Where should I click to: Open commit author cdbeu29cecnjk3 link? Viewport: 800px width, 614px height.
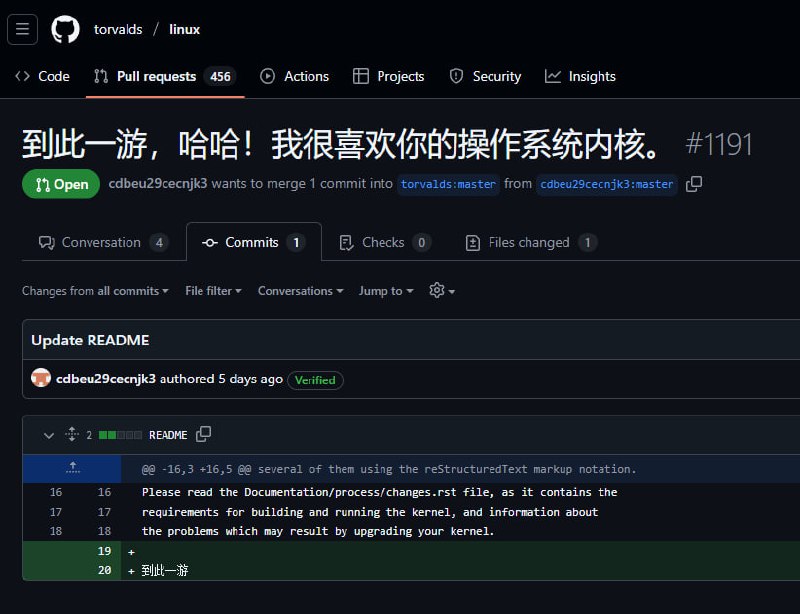[x=106, y=379]
